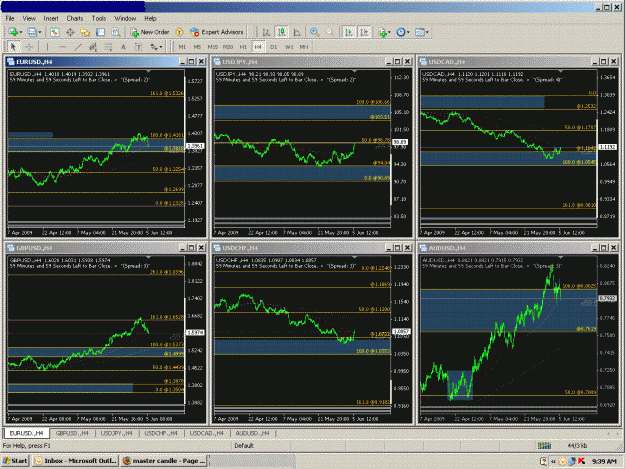
Task: Click the 9:39 AM system clock
Action: (604, 461)
